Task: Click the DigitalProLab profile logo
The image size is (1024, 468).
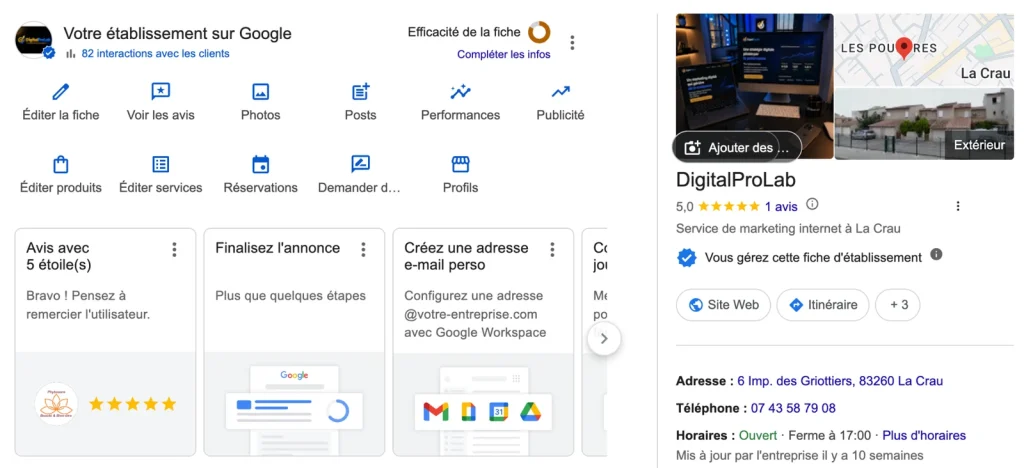Action: [35, 40]
